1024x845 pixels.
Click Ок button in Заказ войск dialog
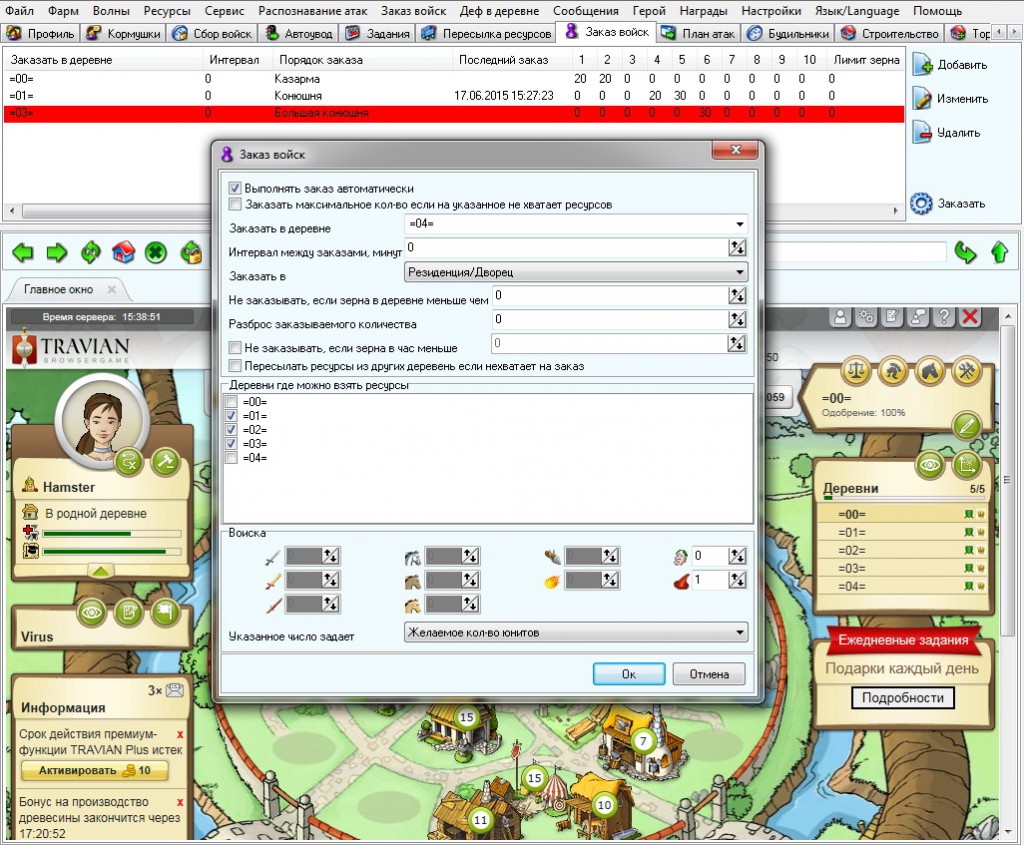click(629, 674)
